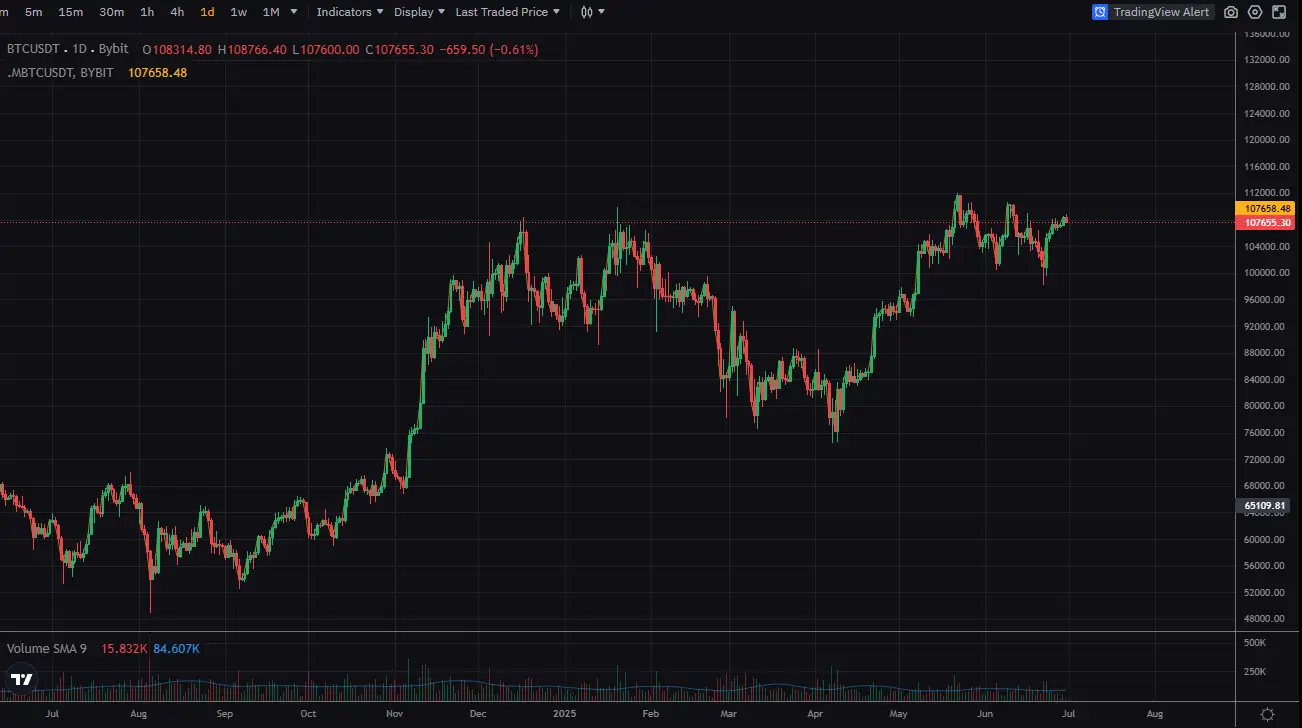Switch to the 4h interval
Screen dimensions: 1302x728
177,12
